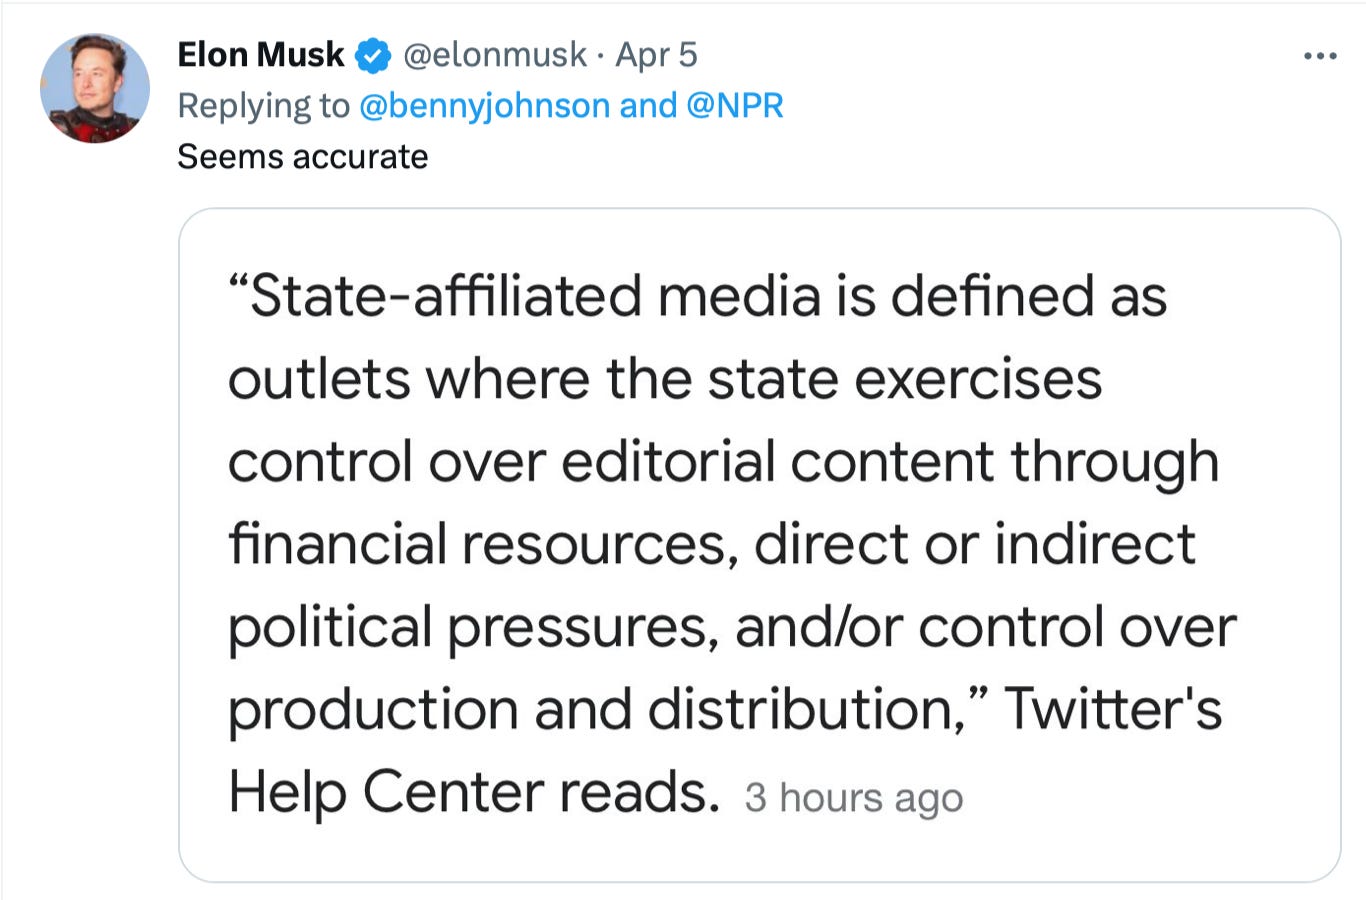Viewport: 1366px width, 900px height.
Task: Click "production and distribution" phrase
Action: click(595, 710)
